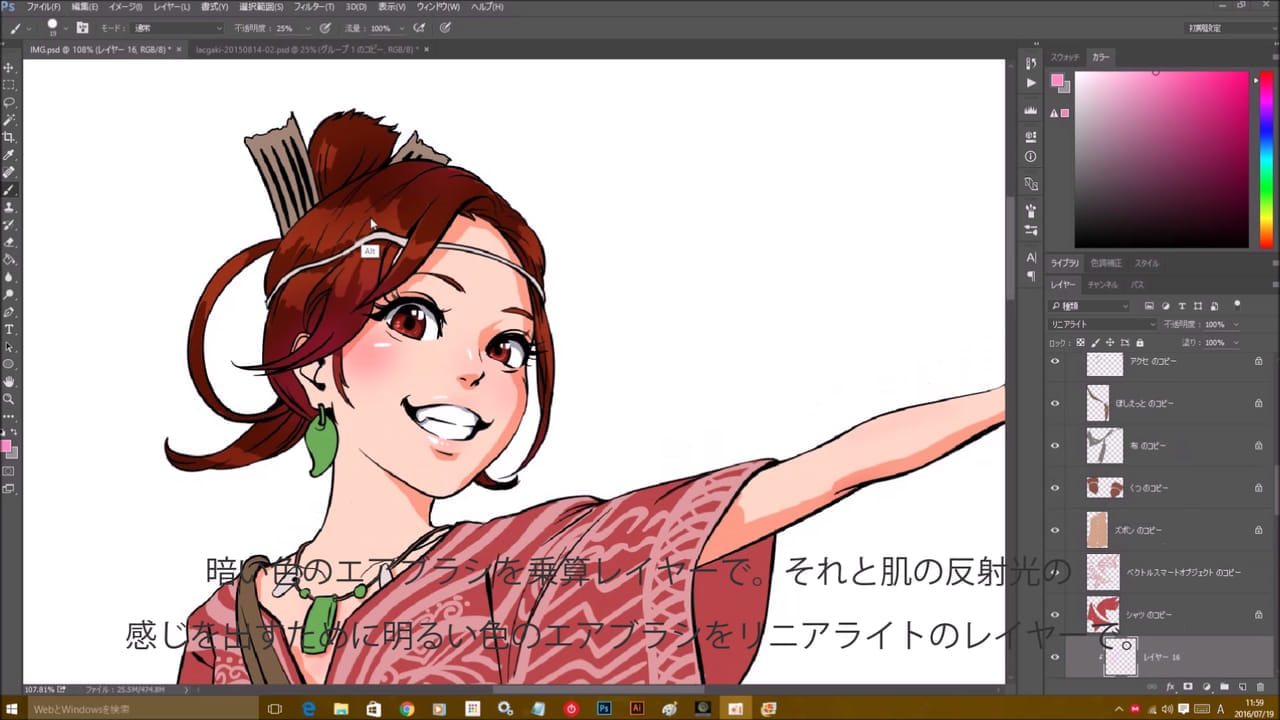The height and width of the screenshot is (720, 1280).
Task: Hide the アクセ のコピー layer
Action: [x=1054, y=362]
